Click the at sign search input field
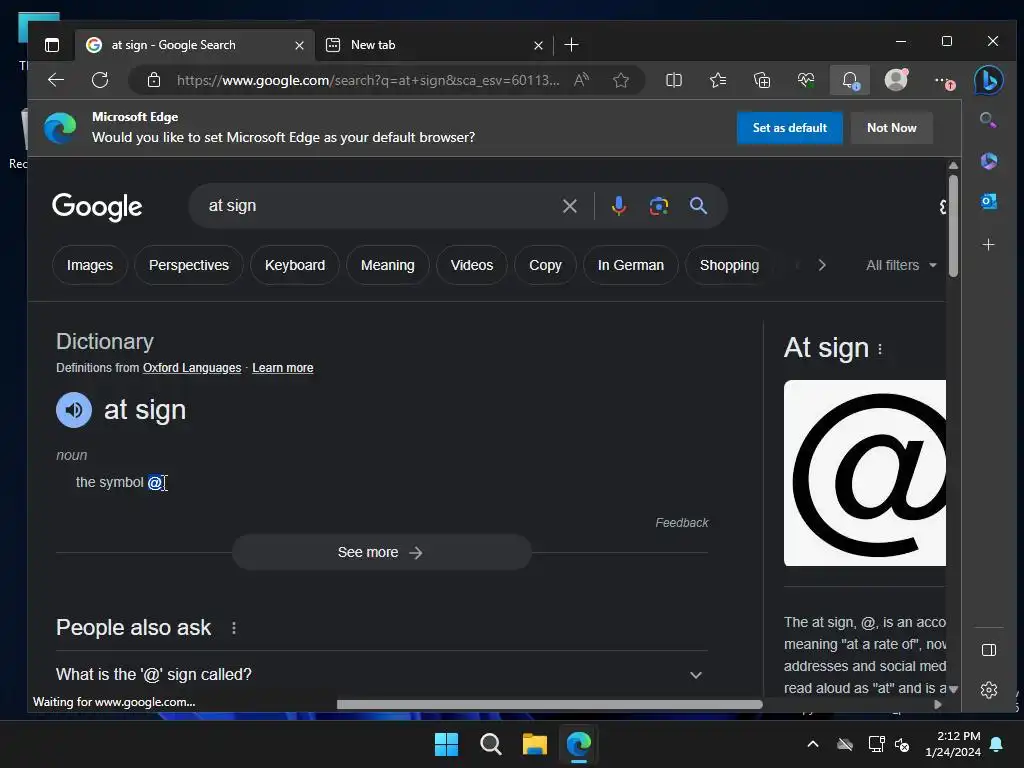This screenshot has width=1024, height=768. tap(379, 206)
